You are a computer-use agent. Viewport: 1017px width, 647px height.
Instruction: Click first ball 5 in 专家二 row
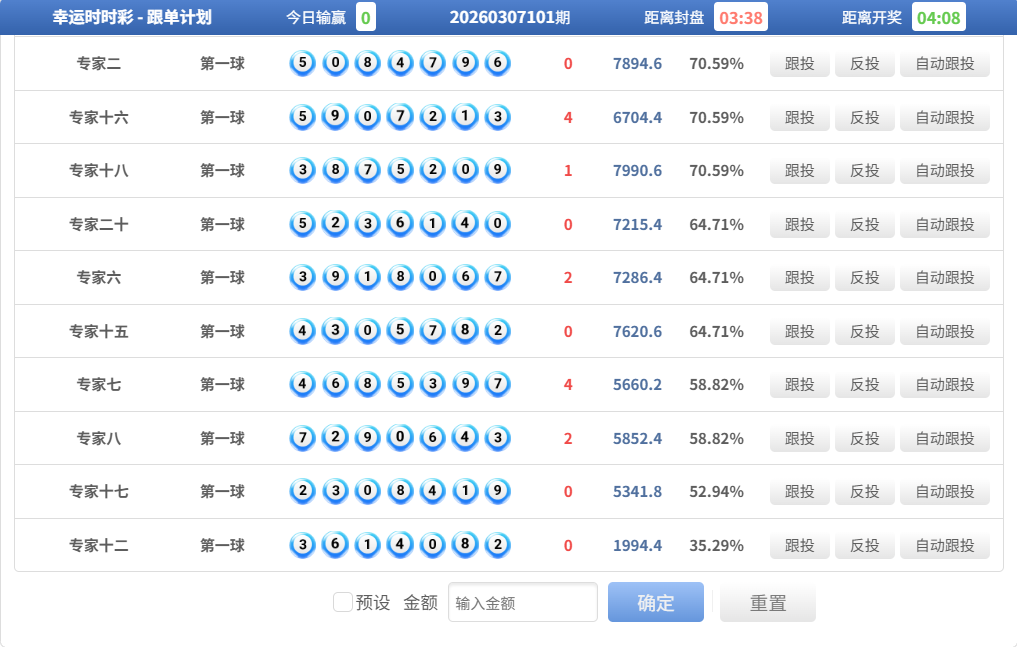coord(302,64)
